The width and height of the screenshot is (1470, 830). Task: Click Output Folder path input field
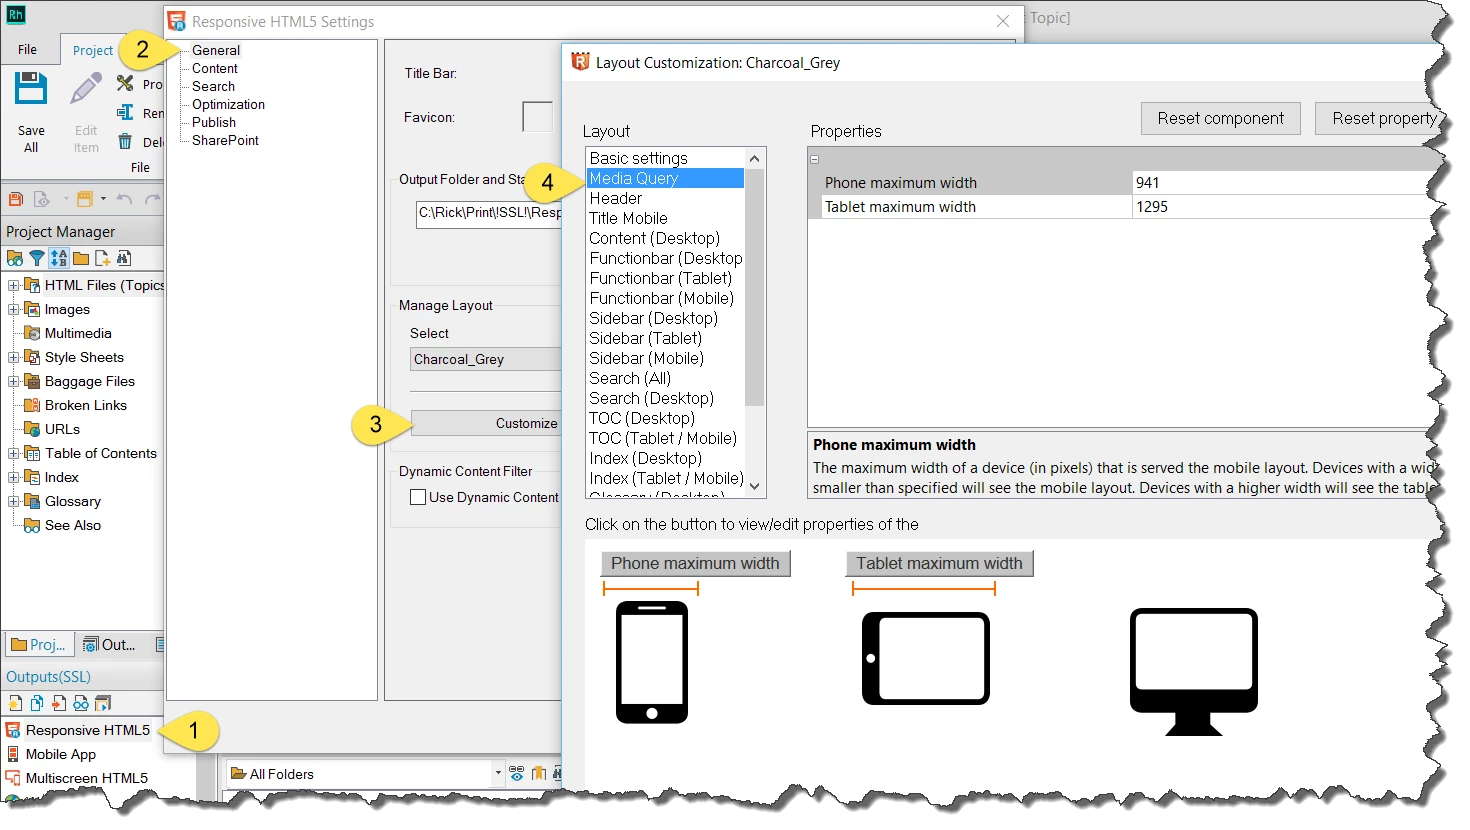tap(489, 213)
